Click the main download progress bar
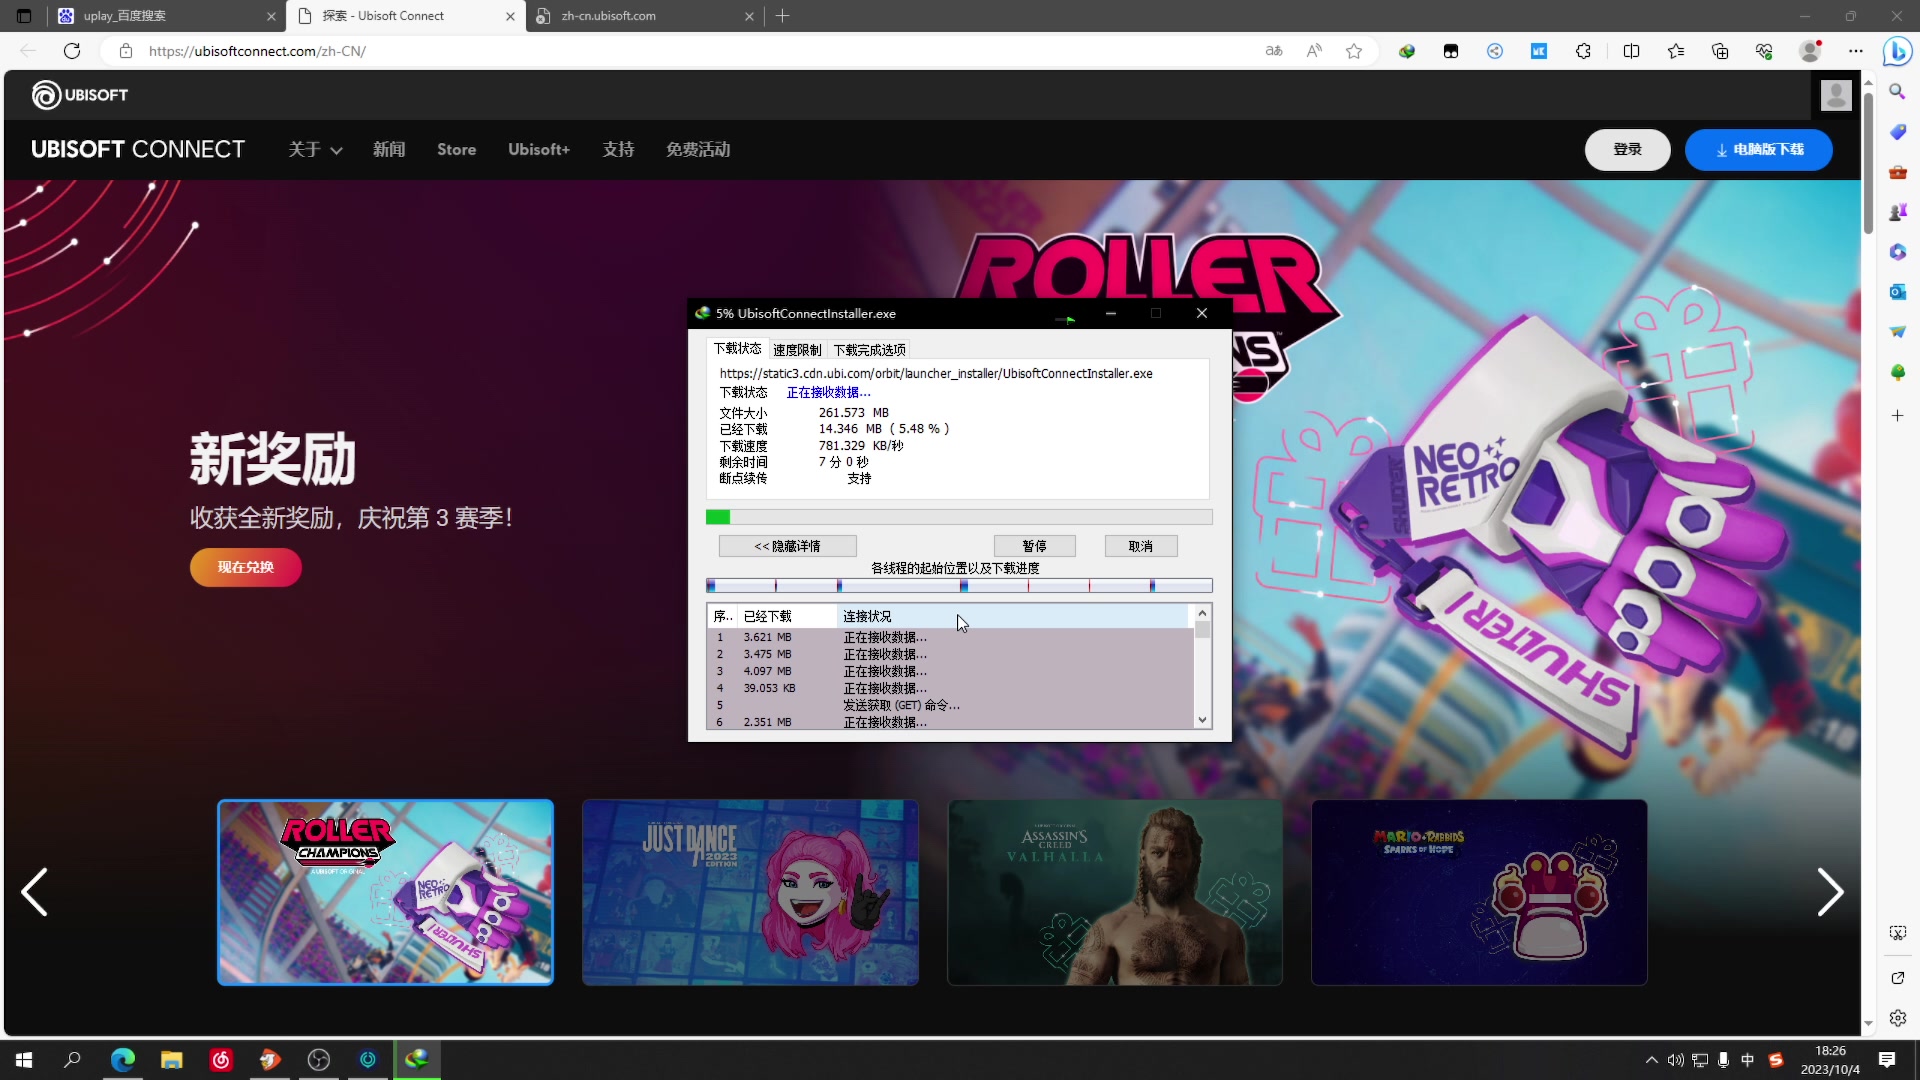The image size is (1920, 1080). tap(959, 517)
